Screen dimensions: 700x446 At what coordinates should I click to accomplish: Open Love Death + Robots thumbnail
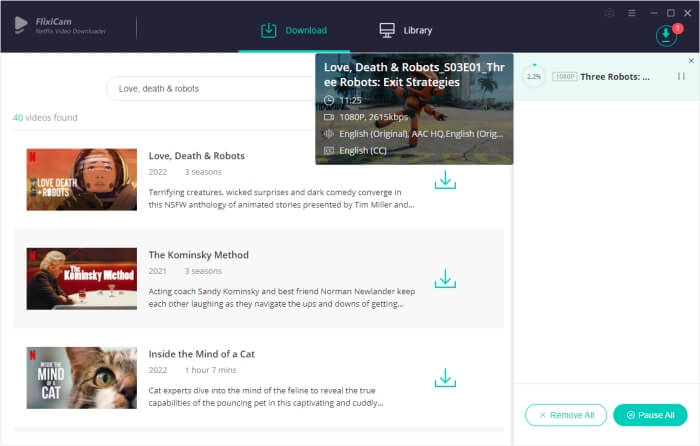82,179
